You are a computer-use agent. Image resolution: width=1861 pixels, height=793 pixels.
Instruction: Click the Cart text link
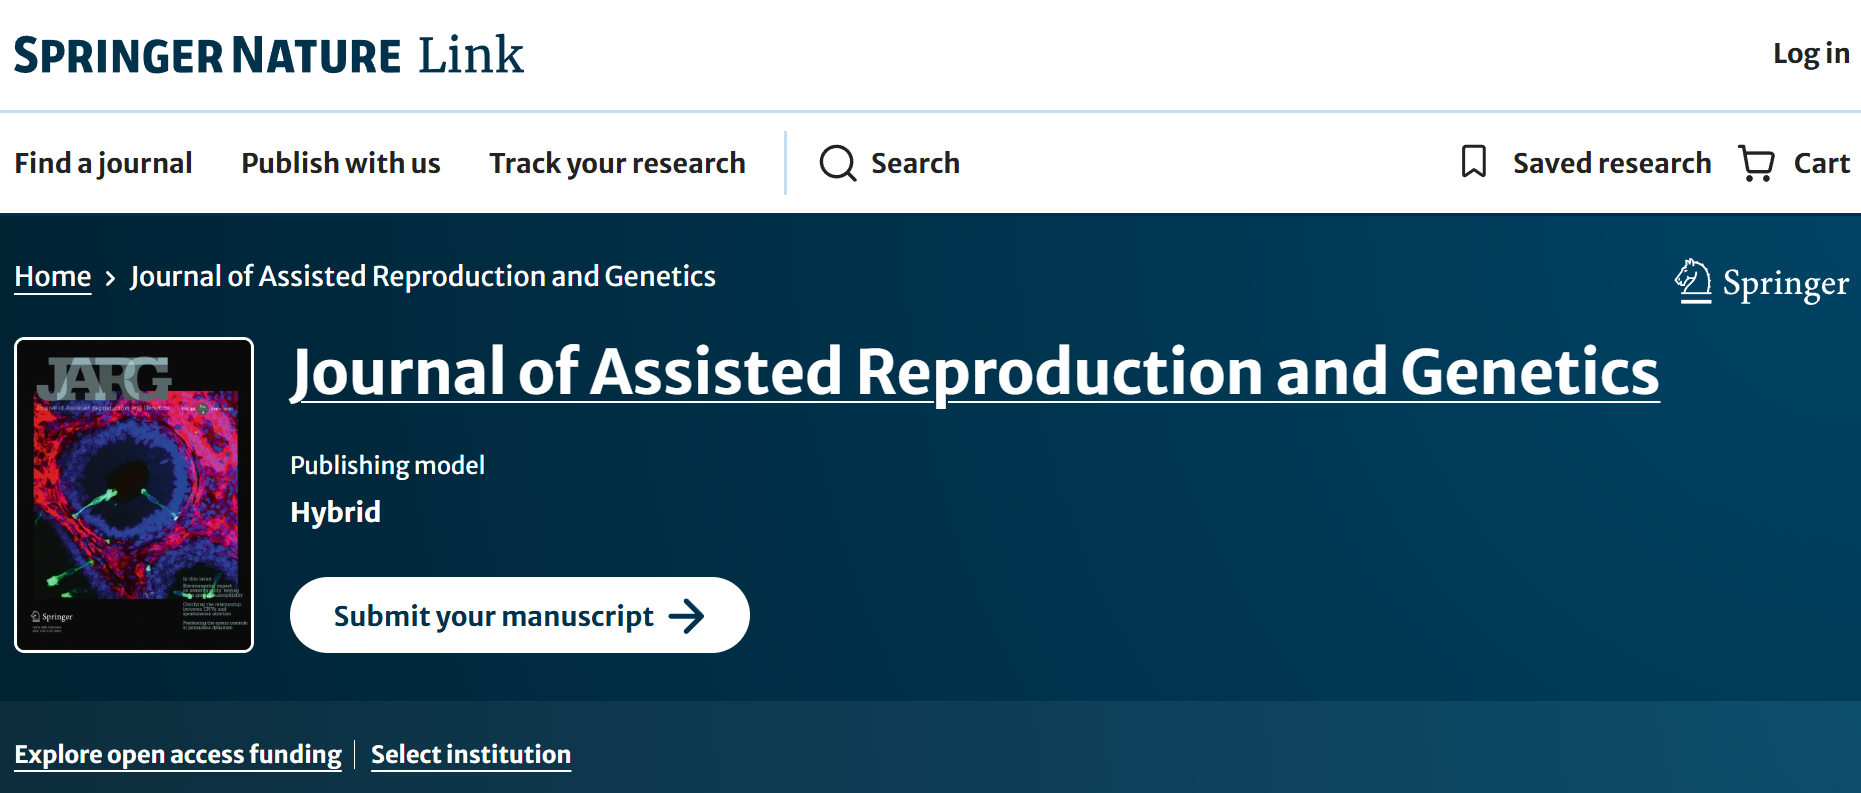click(x=1821, y=163)
